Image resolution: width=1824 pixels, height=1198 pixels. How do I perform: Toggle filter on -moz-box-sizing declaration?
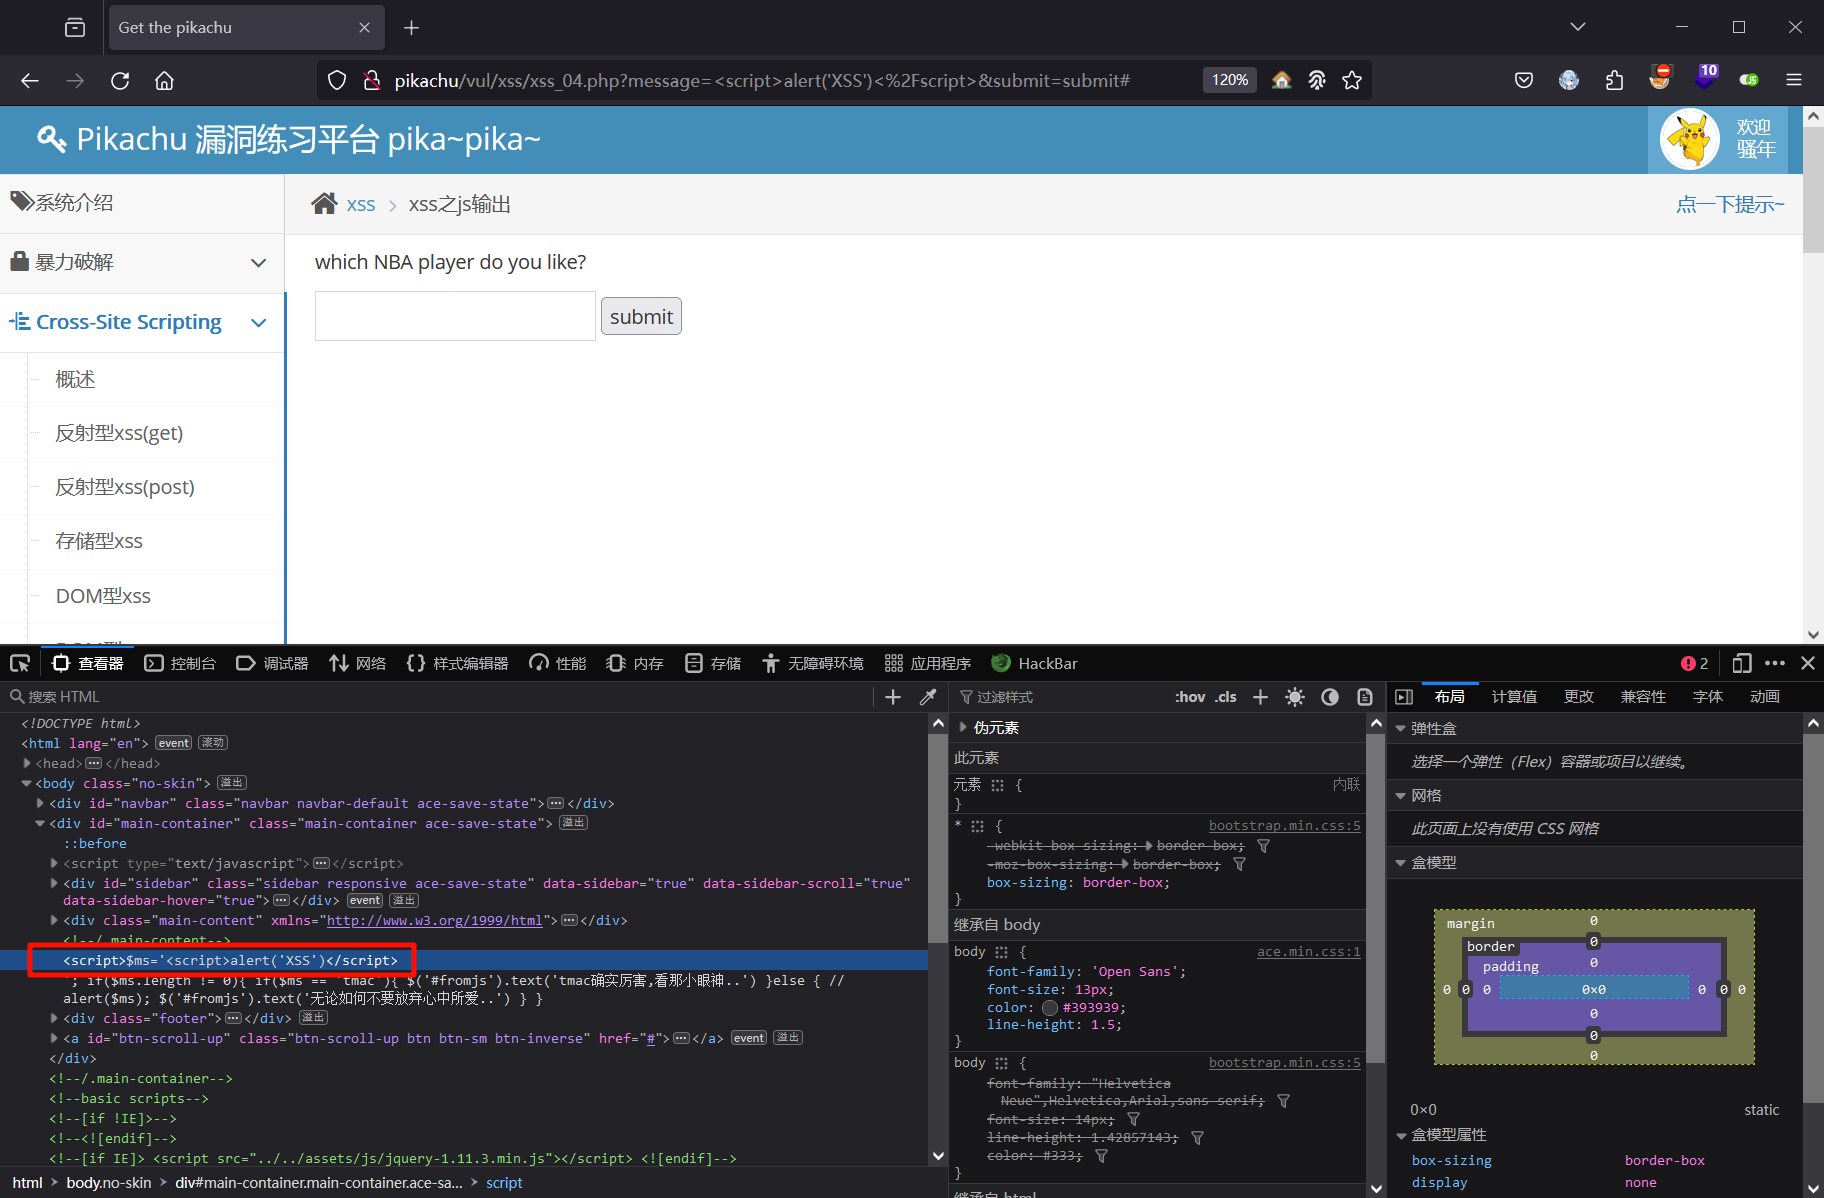tap(1239, 864)
